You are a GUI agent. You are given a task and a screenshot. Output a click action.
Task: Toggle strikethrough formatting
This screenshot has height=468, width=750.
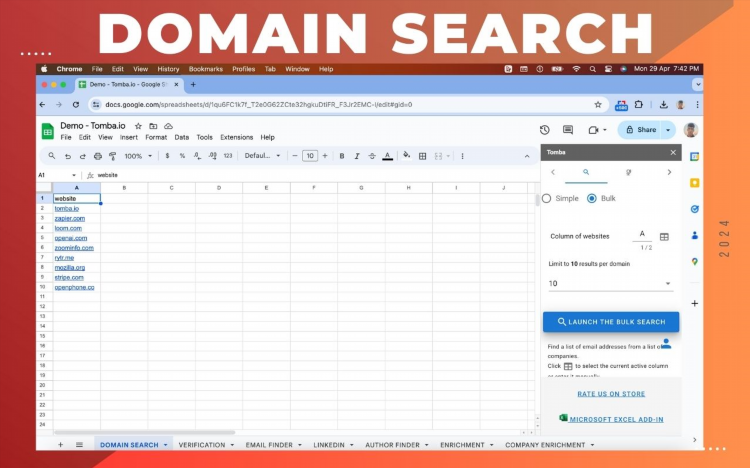372,156
